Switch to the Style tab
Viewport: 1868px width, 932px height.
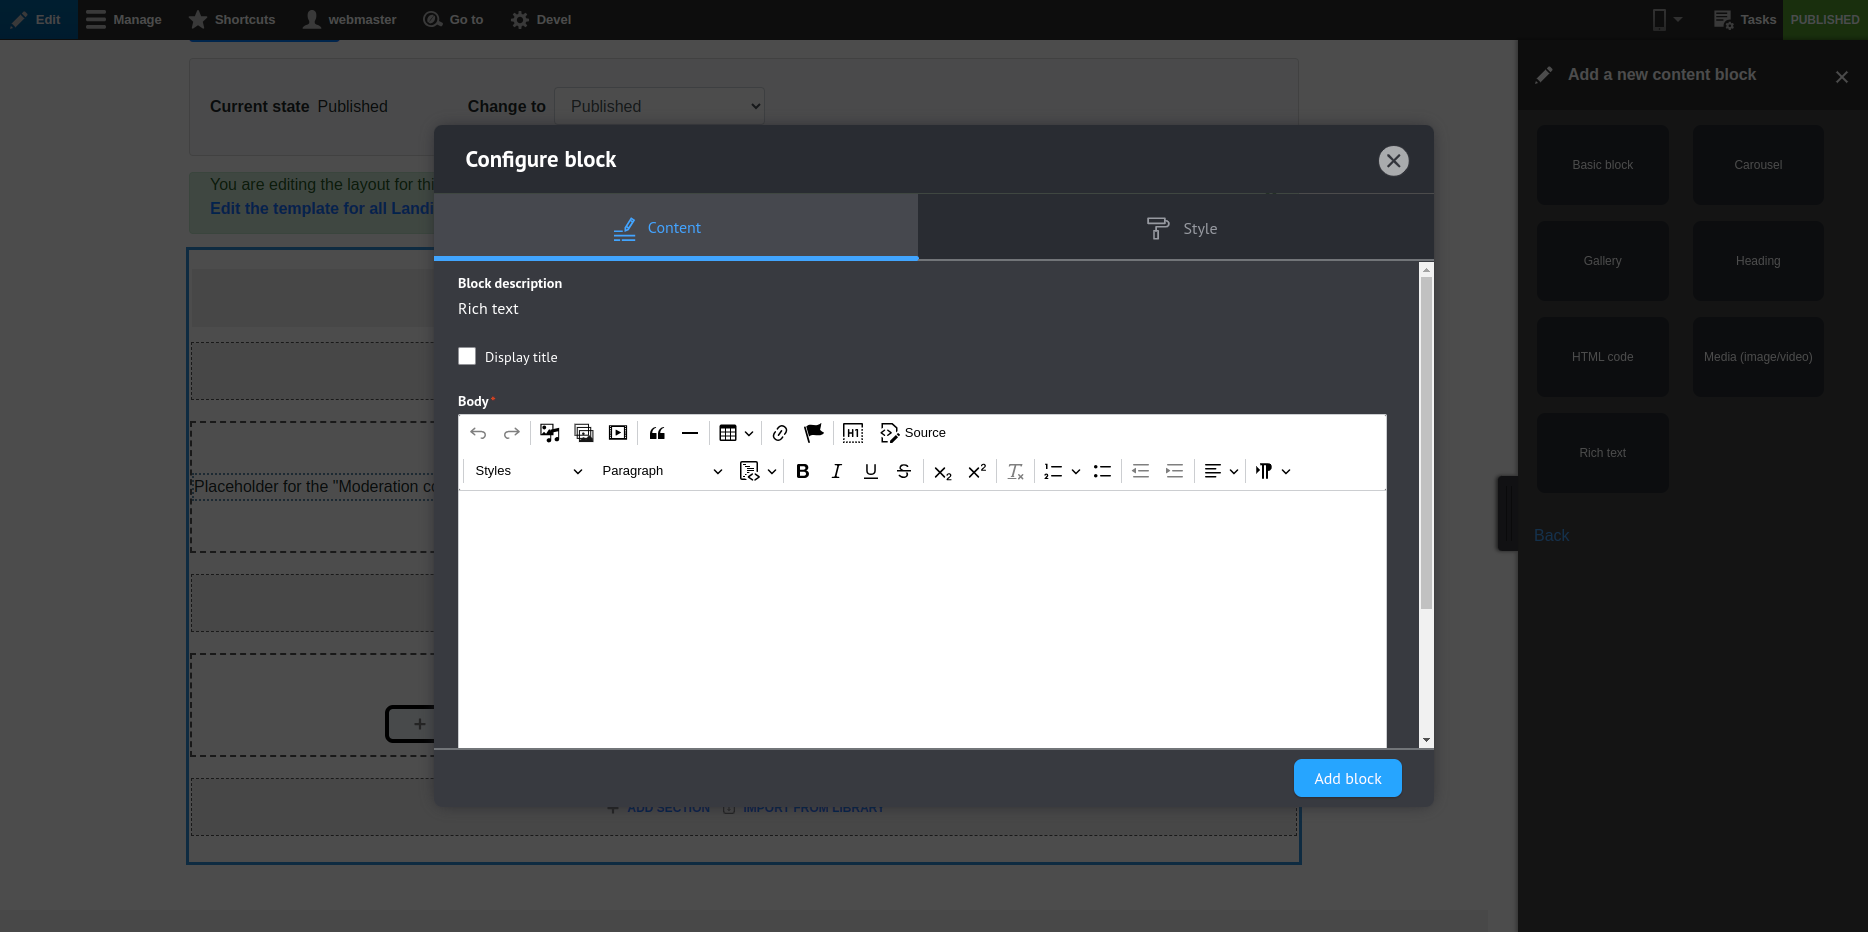click(x=1176, y=228)
